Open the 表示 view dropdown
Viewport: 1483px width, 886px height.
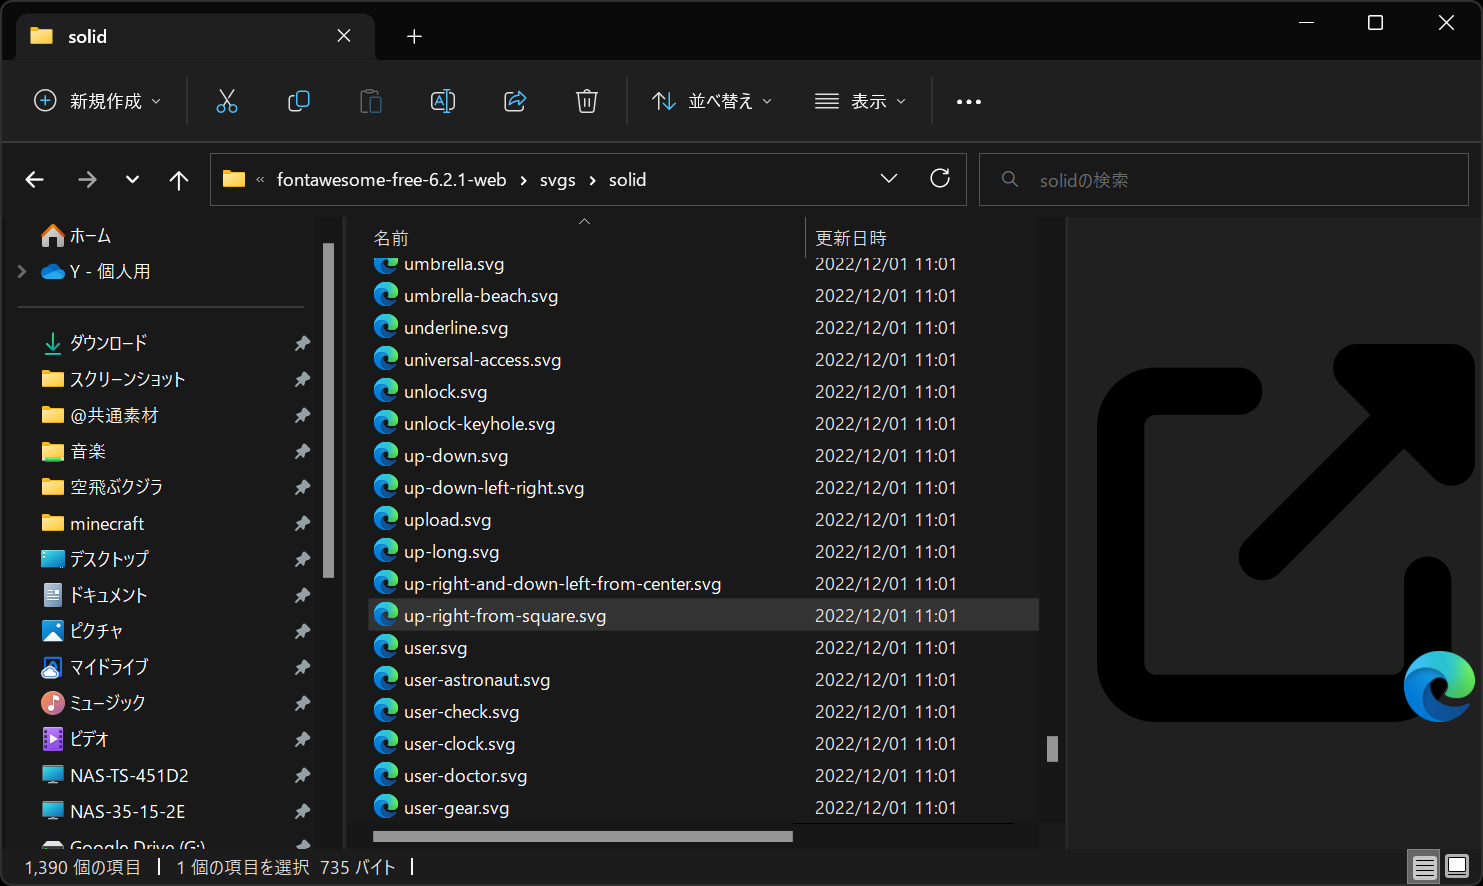(x=860, y=101)
